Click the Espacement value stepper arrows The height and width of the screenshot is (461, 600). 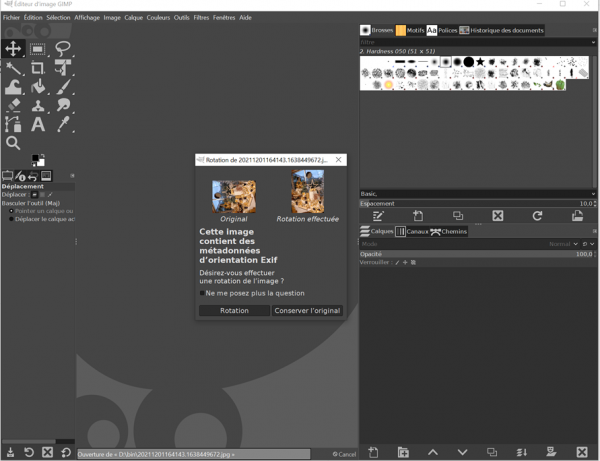pos(595,204)
